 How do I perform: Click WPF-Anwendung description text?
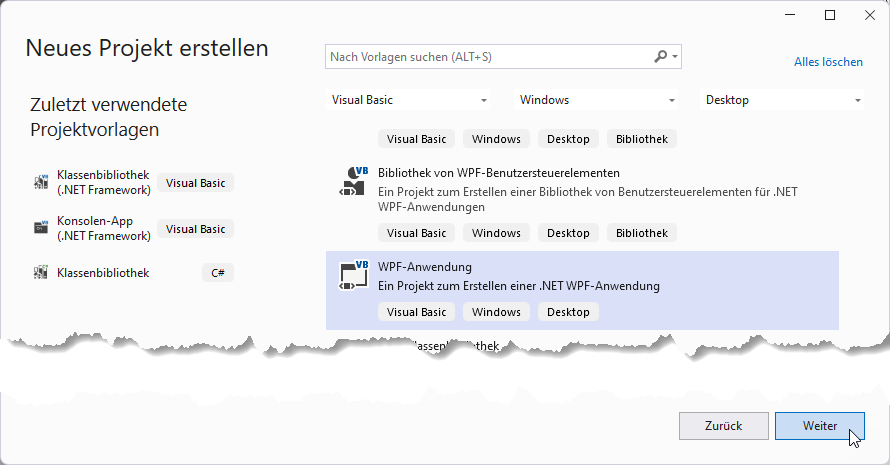click(x=519, y=286)
